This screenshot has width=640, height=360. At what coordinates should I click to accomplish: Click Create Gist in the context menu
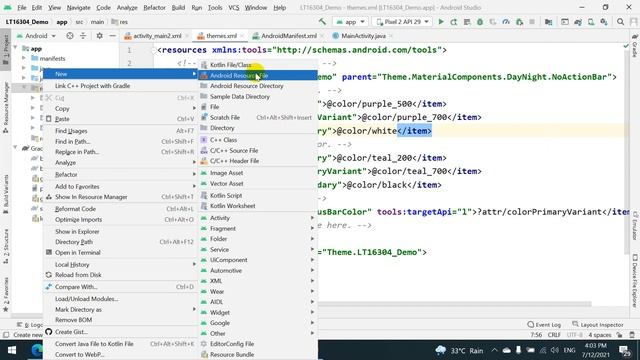click(120, 332)
